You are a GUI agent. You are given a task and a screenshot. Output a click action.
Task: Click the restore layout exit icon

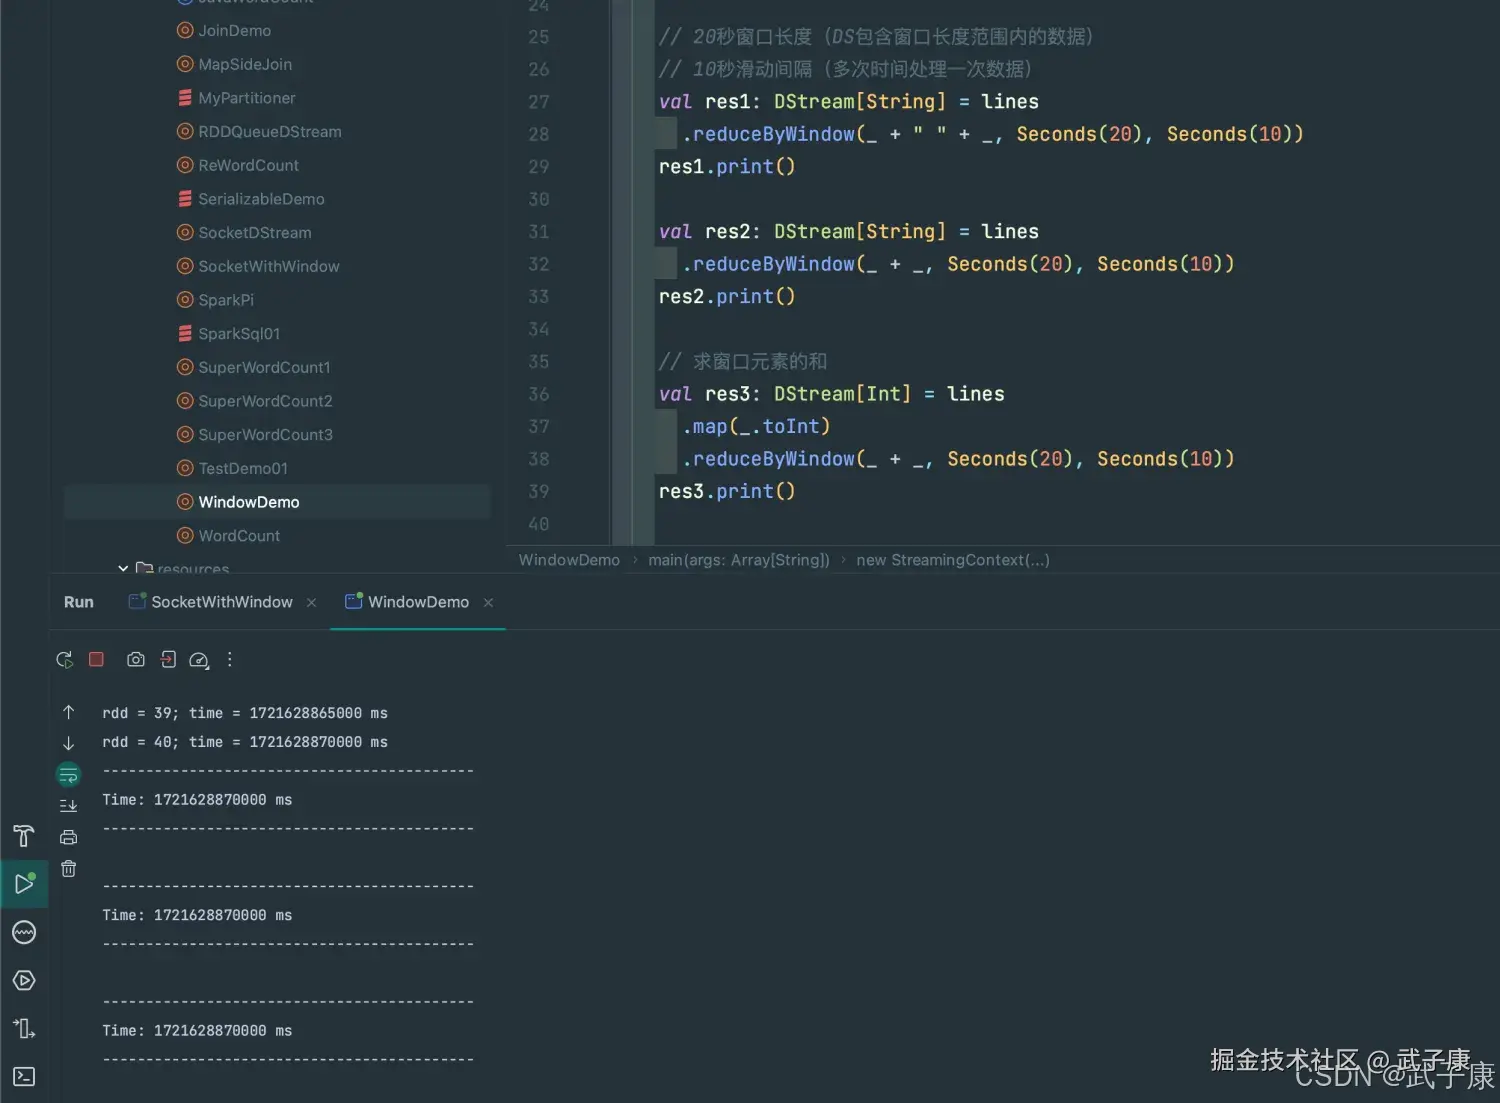click(x=168, y=660)
